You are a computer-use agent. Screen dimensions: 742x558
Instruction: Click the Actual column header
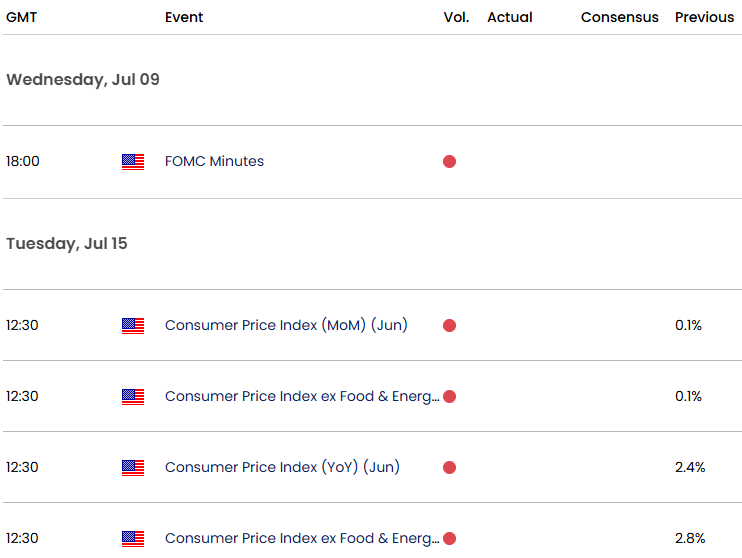pos(510,17)
